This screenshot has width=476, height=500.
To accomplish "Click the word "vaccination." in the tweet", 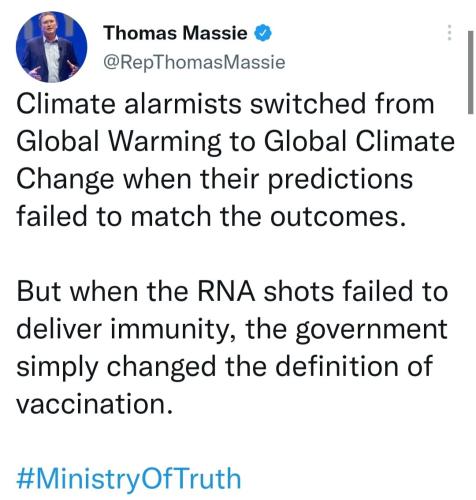I will (x=95, y=404).
